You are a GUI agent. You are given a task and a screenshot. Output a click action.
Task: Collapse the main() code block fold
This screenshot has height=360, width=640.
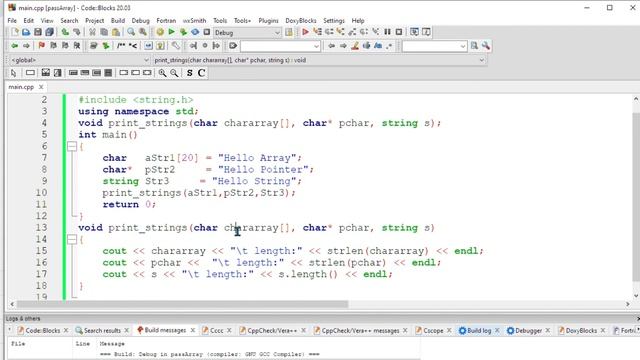click(72, 146)
